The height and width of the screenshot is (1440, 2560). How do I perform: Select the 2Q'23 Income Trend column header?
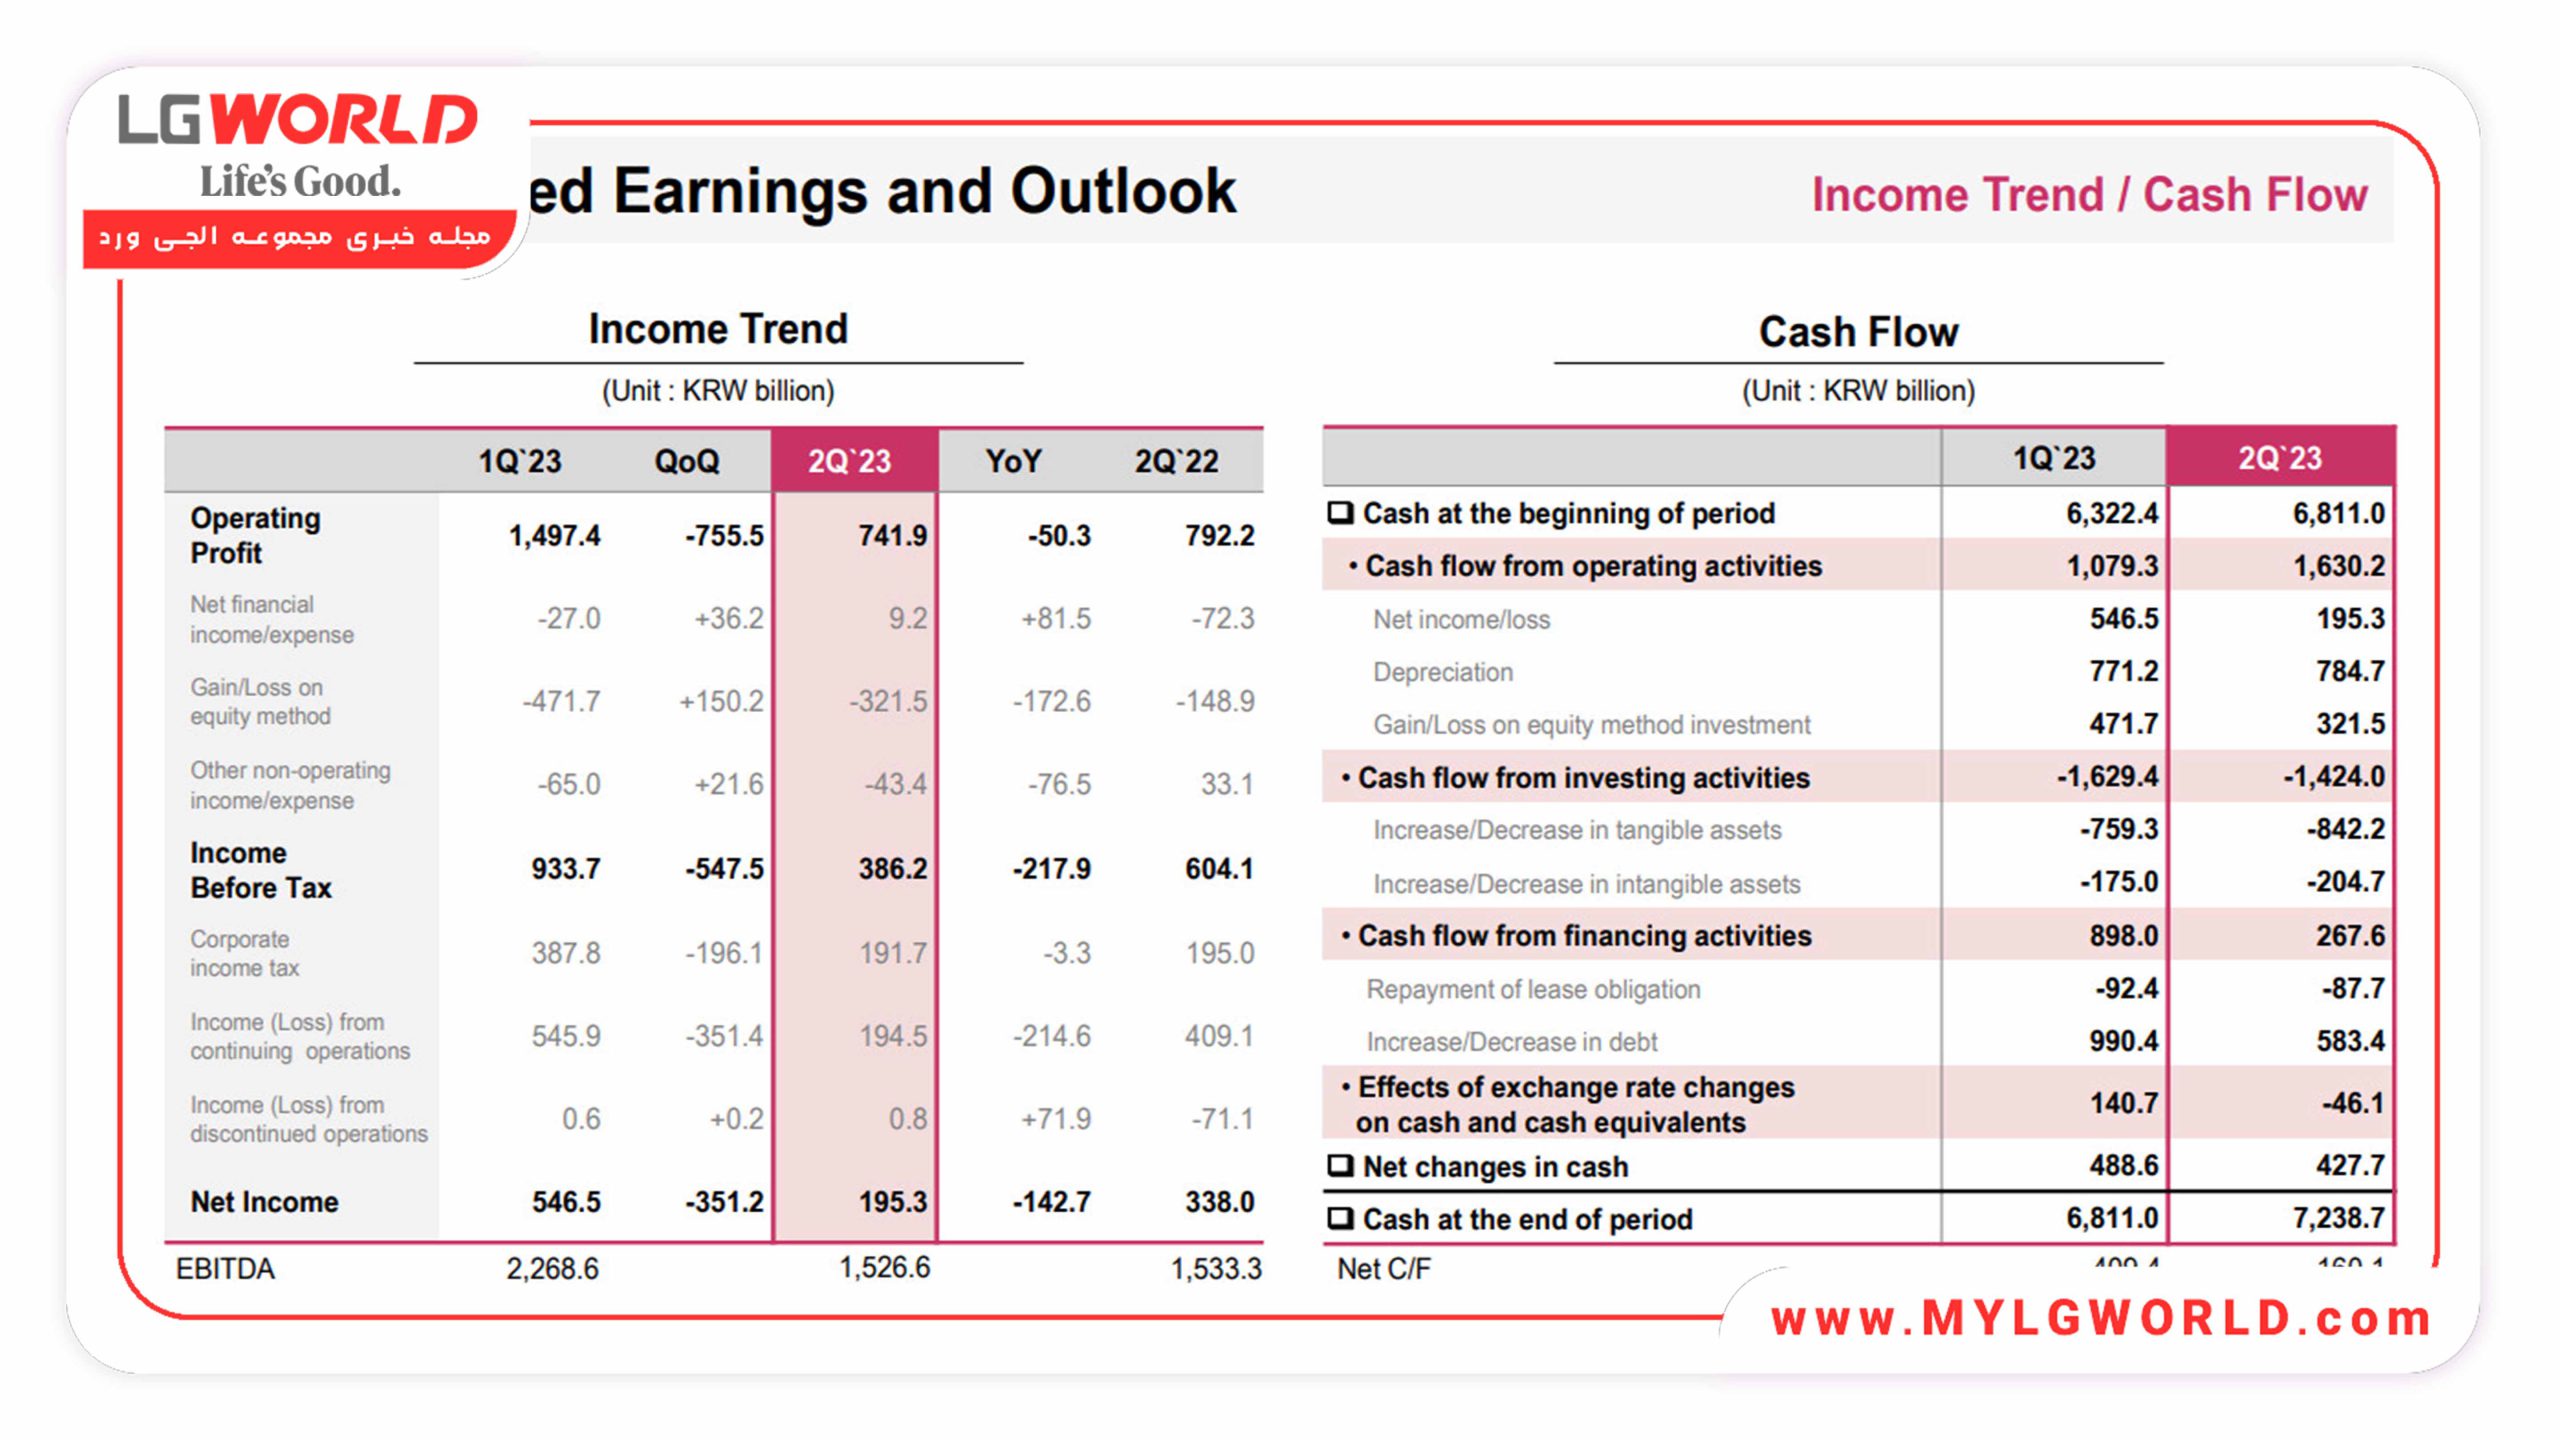click(849, 461)
